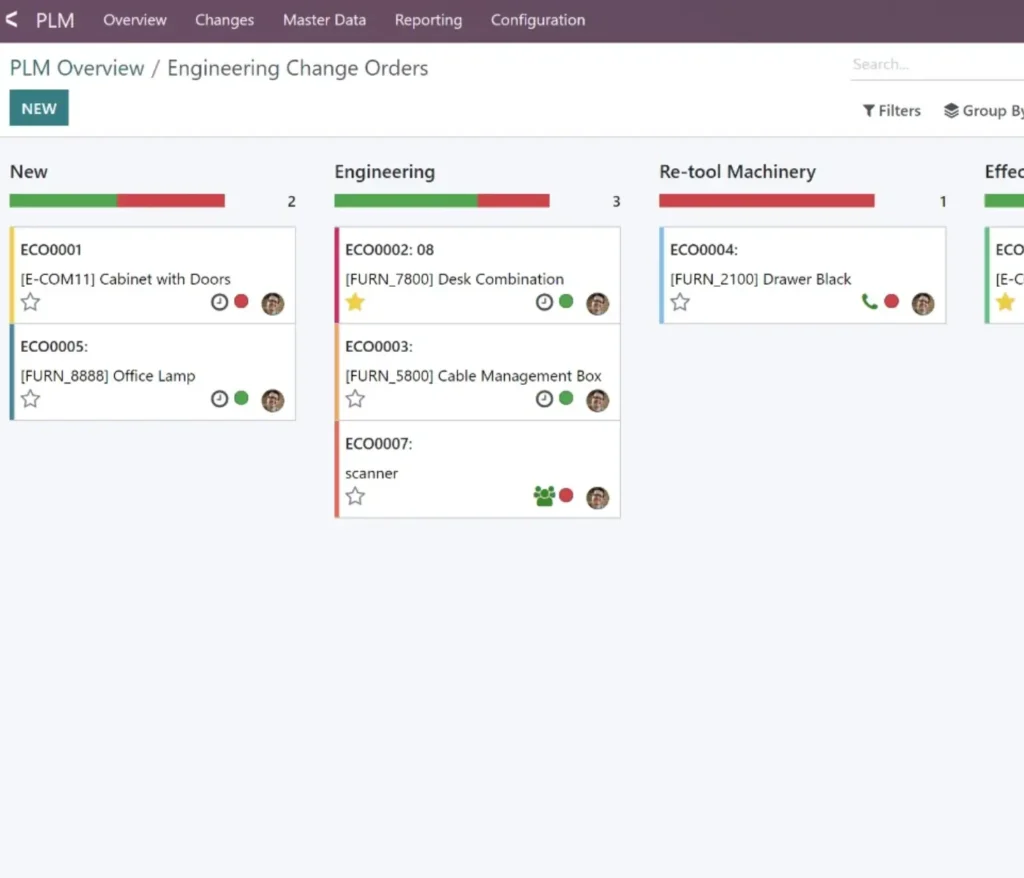Open the Filters dropdown
This screenshot has width=1024, height=878.
pos(891,111)
